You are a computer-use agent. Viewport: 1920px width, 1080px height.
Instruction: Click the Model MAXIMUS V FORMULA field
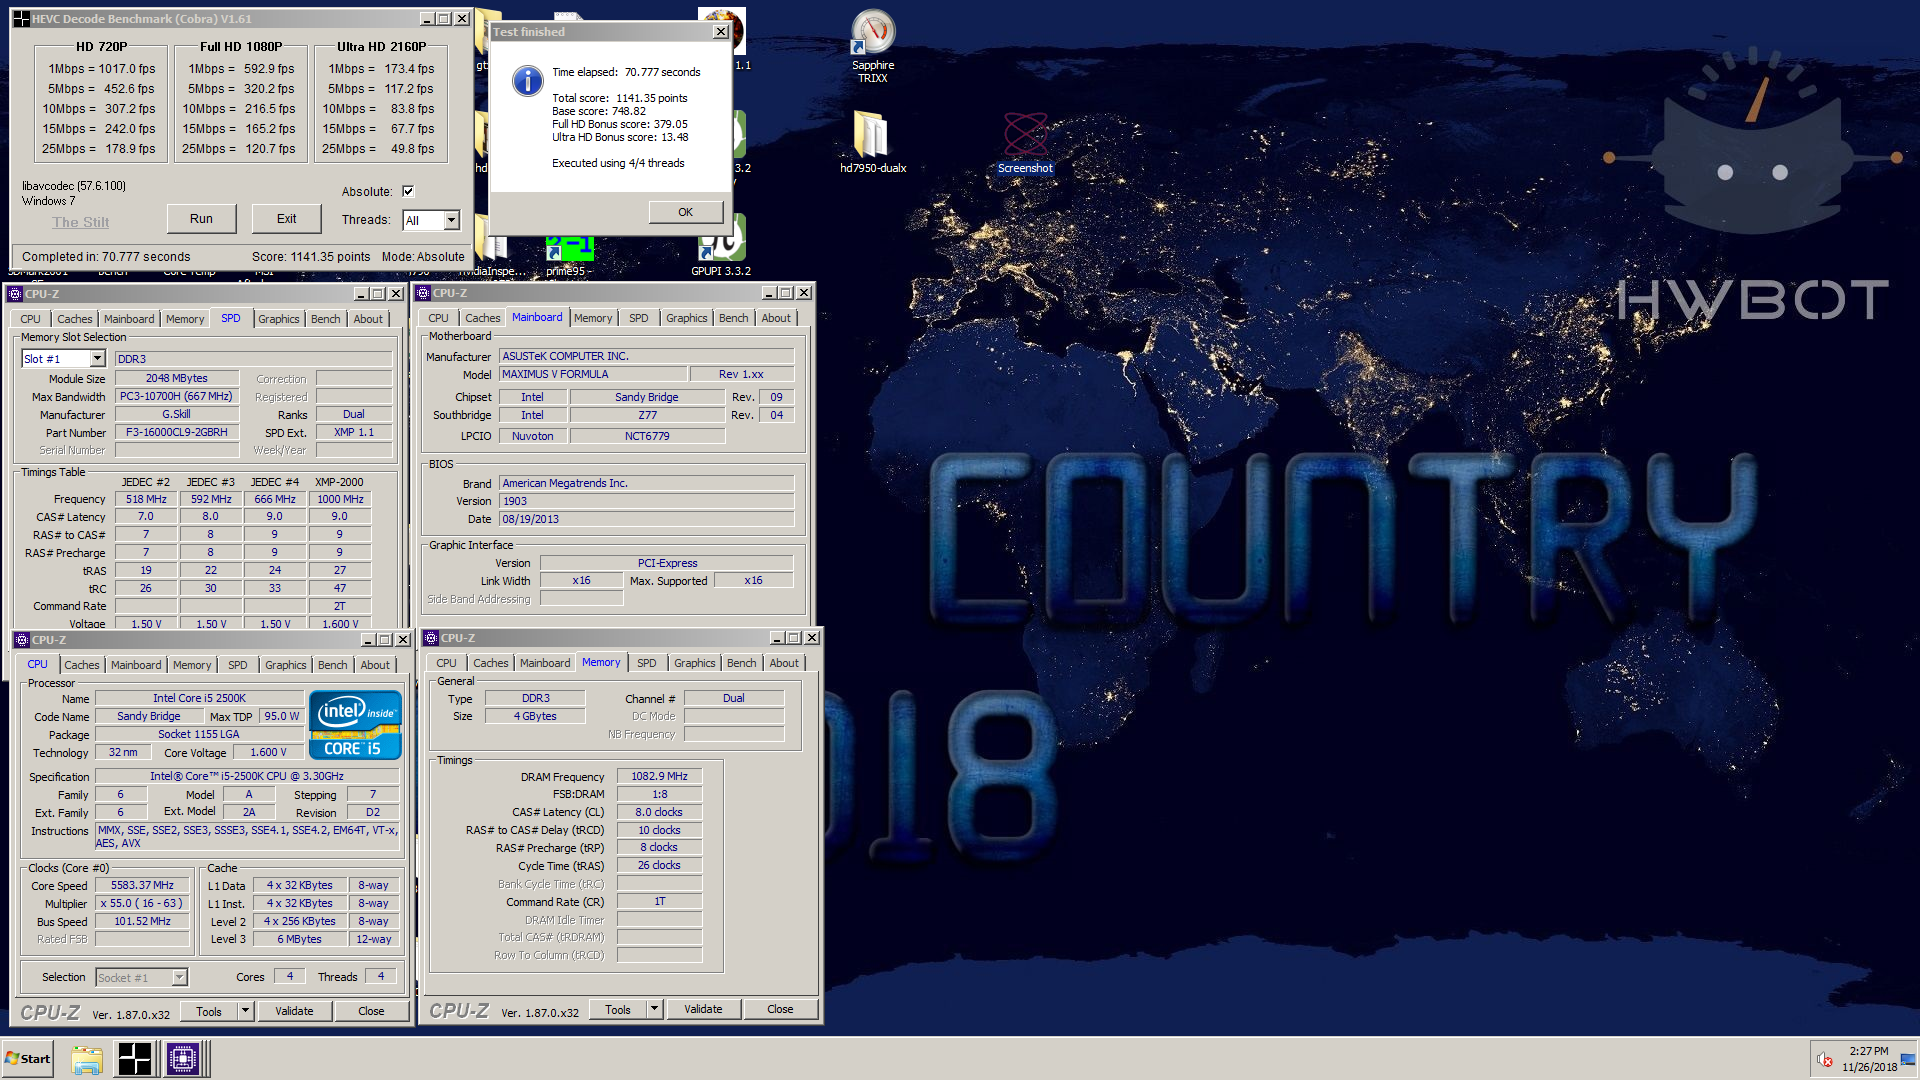point(593,374)
